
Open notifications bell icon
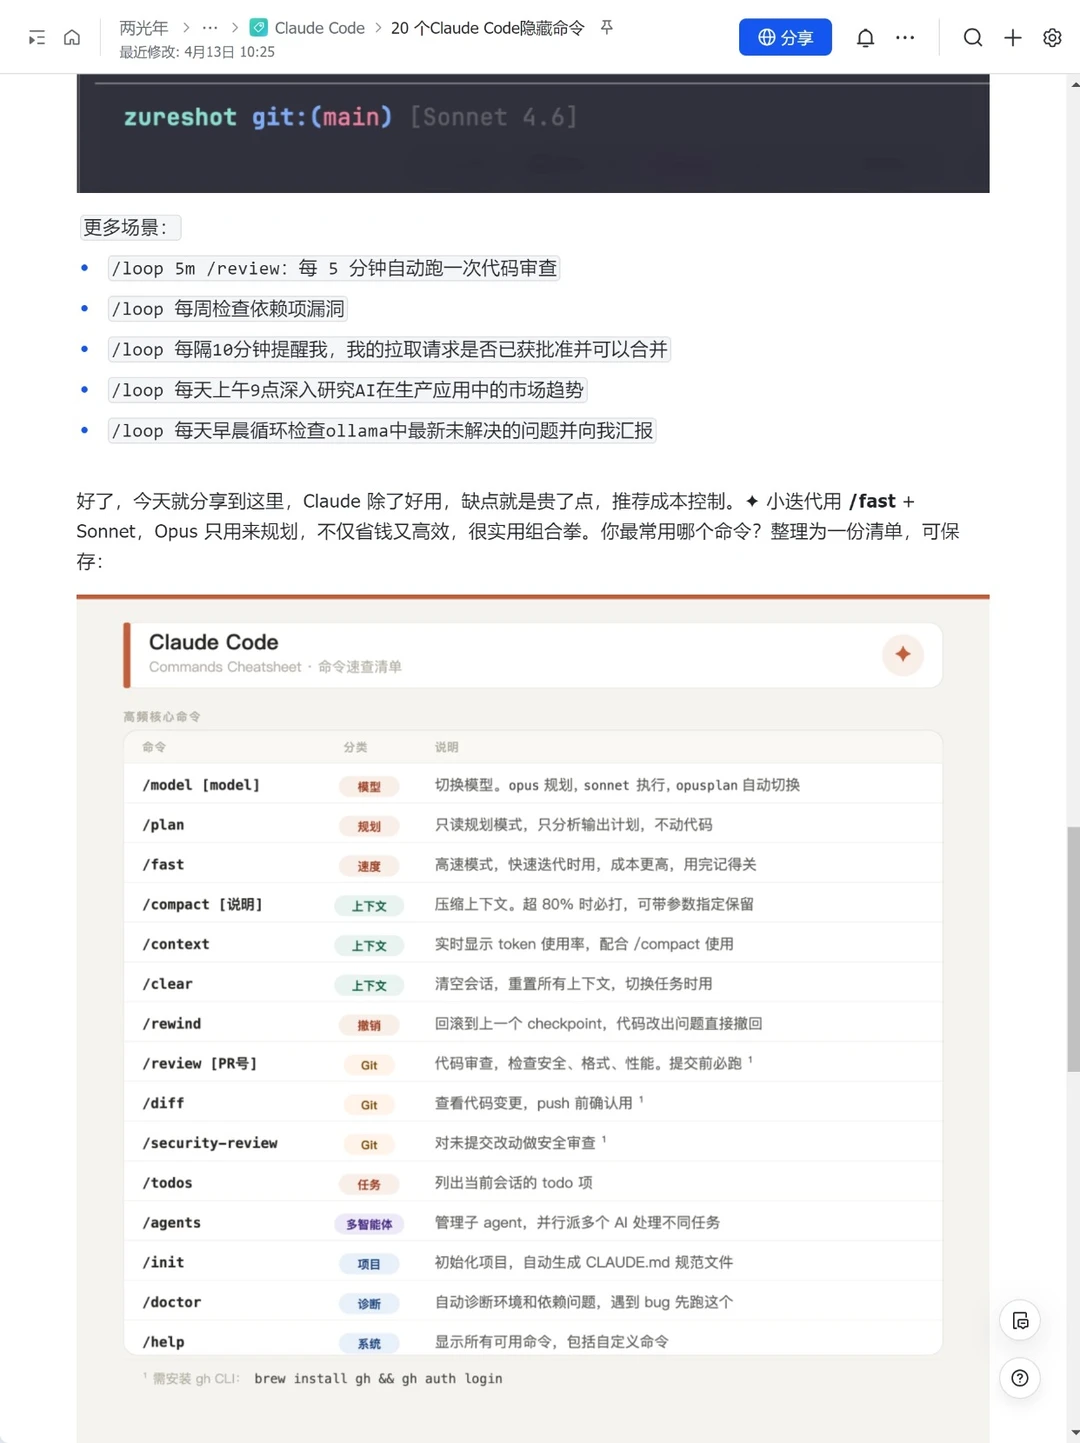pos(865,38)
